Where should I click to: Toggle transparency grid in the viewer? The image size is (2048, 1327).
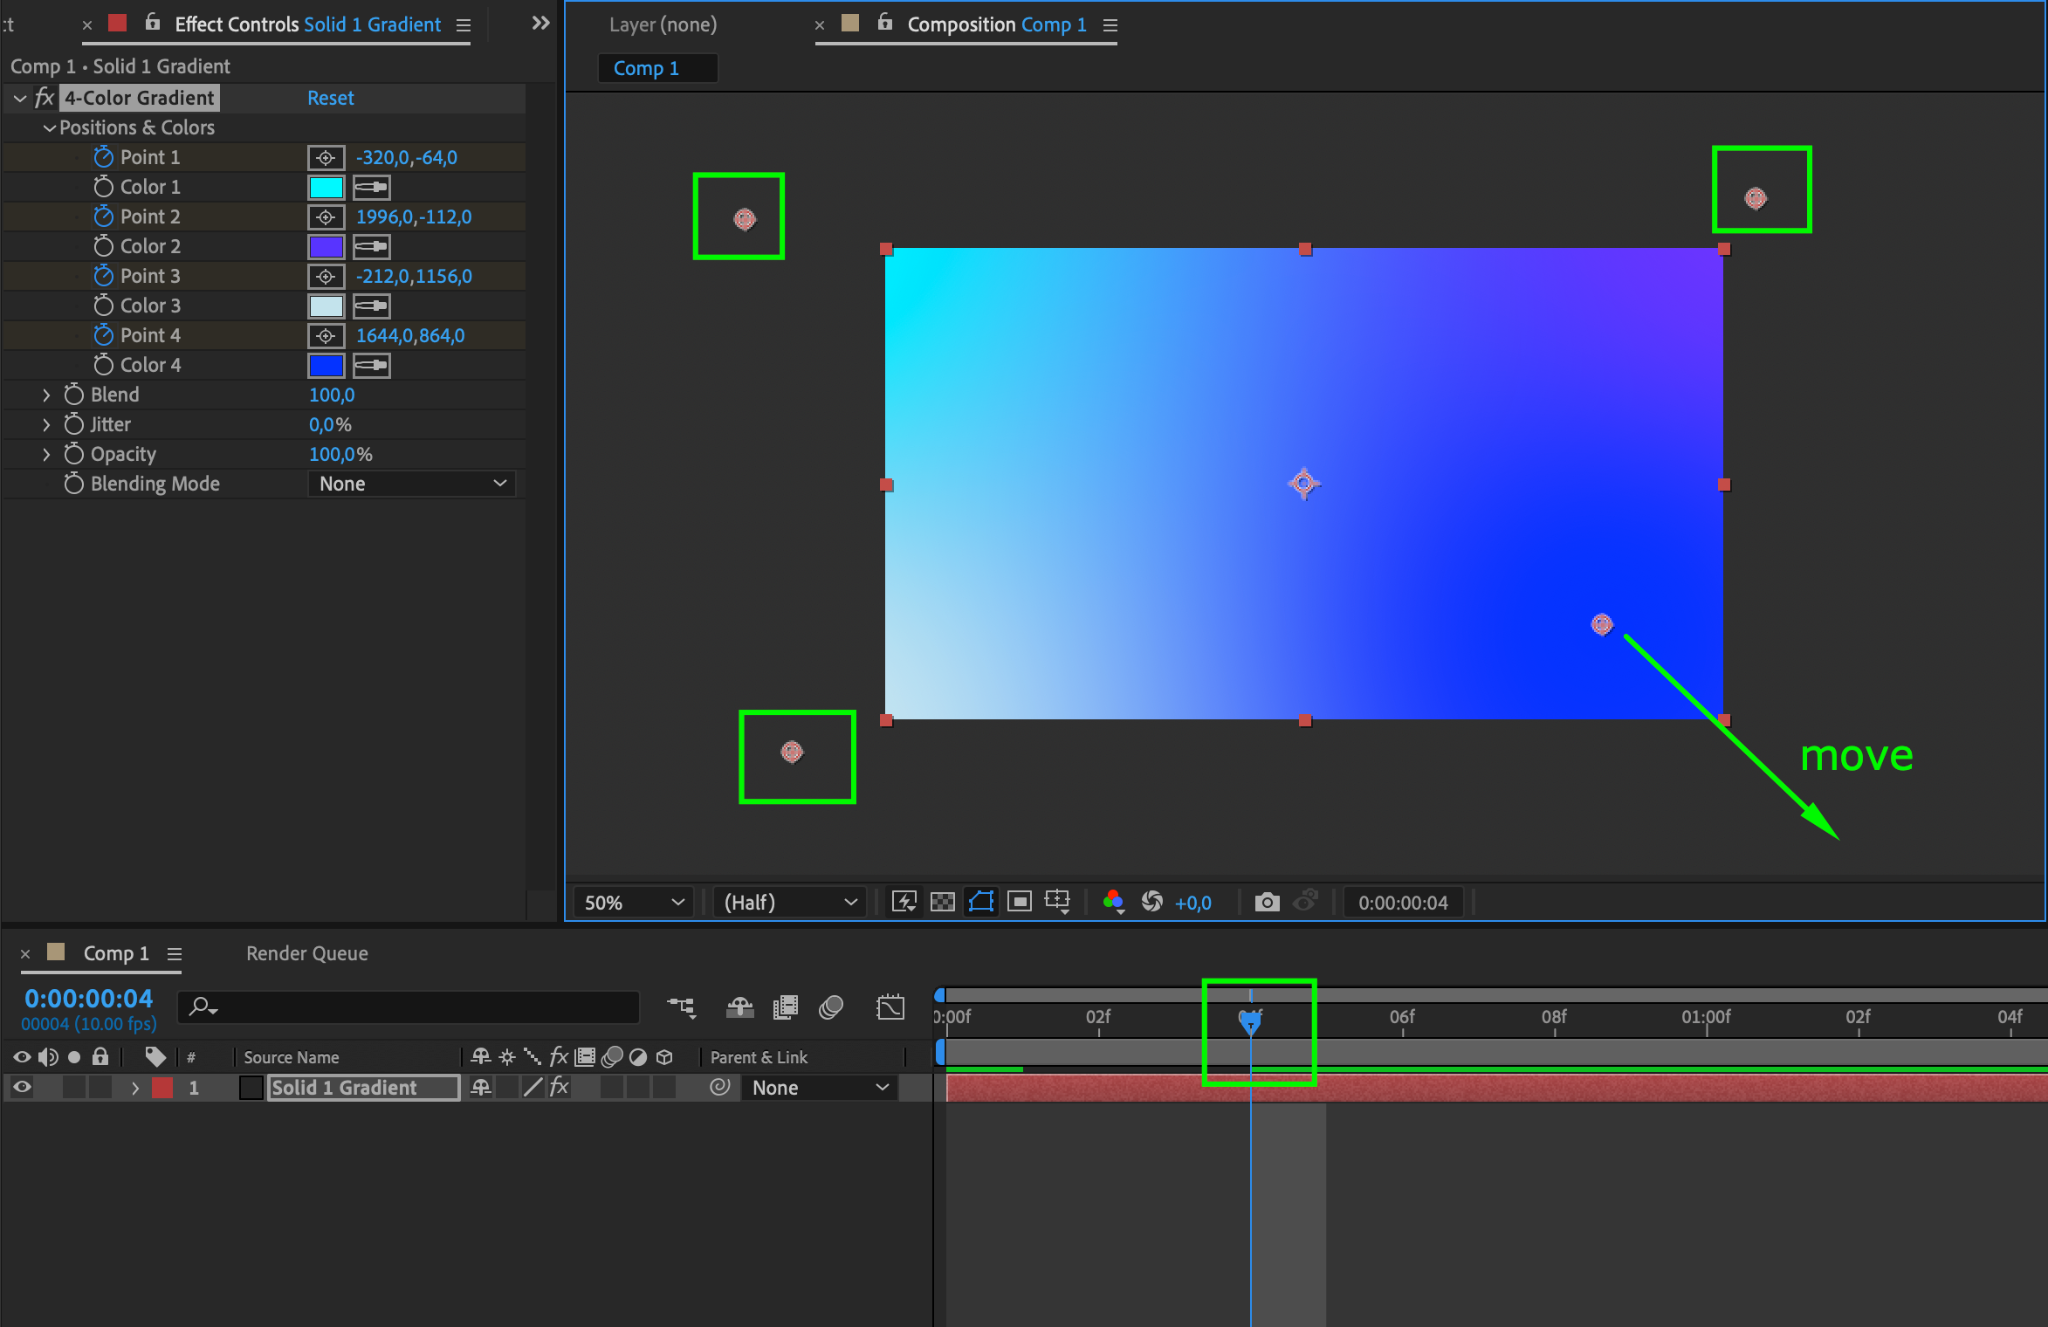pos(942,902)
